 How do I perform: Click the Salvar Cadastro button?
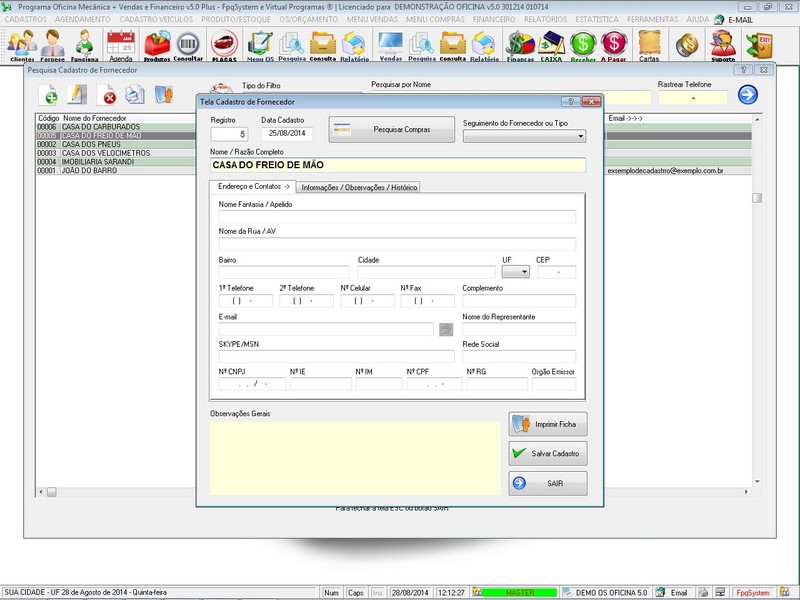click(x=548, y=453)
